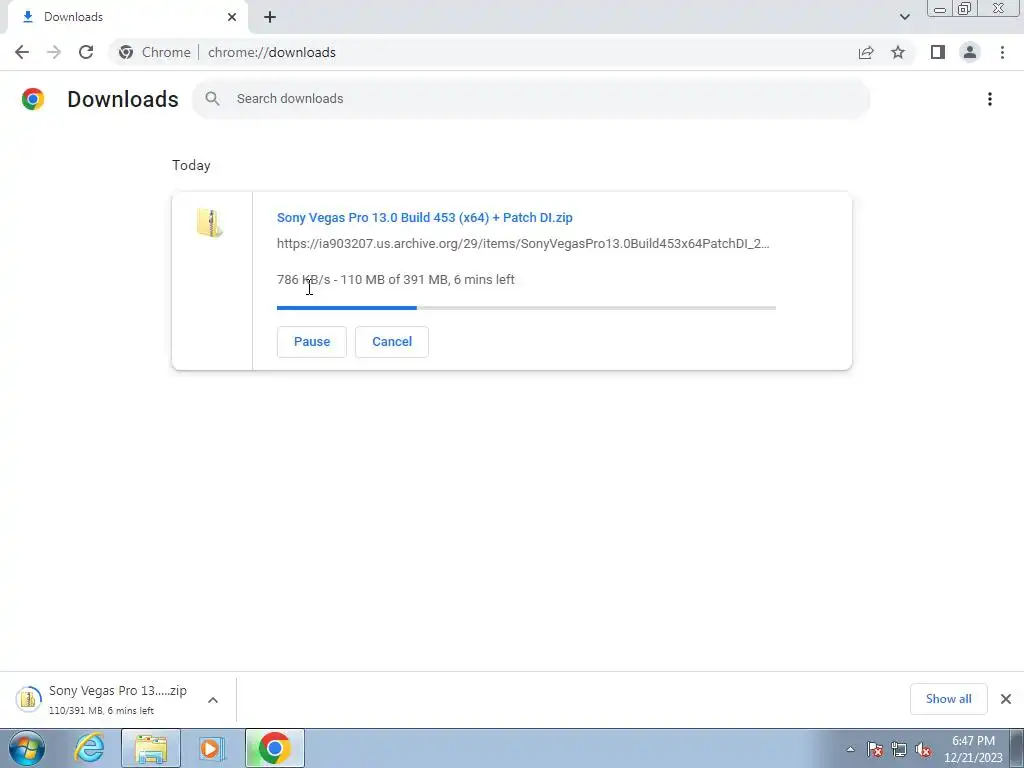Screen dimensions: 1024x768
Task: Open the tab search dropdown arrow
Action: pos(904,17)
